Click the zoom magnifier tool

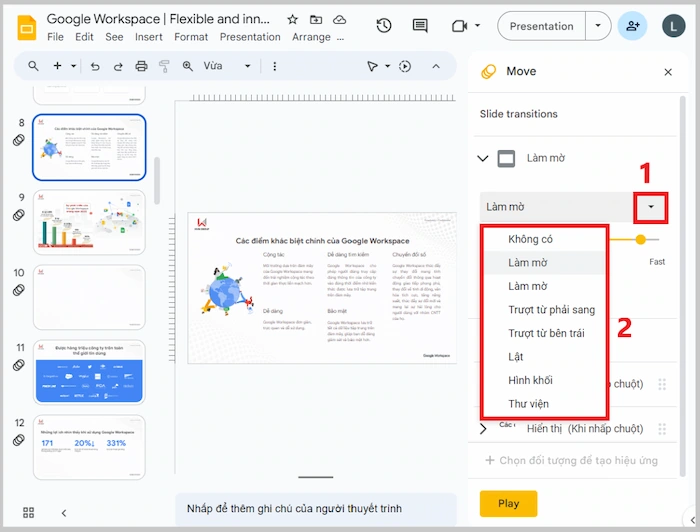coord(188,66)
